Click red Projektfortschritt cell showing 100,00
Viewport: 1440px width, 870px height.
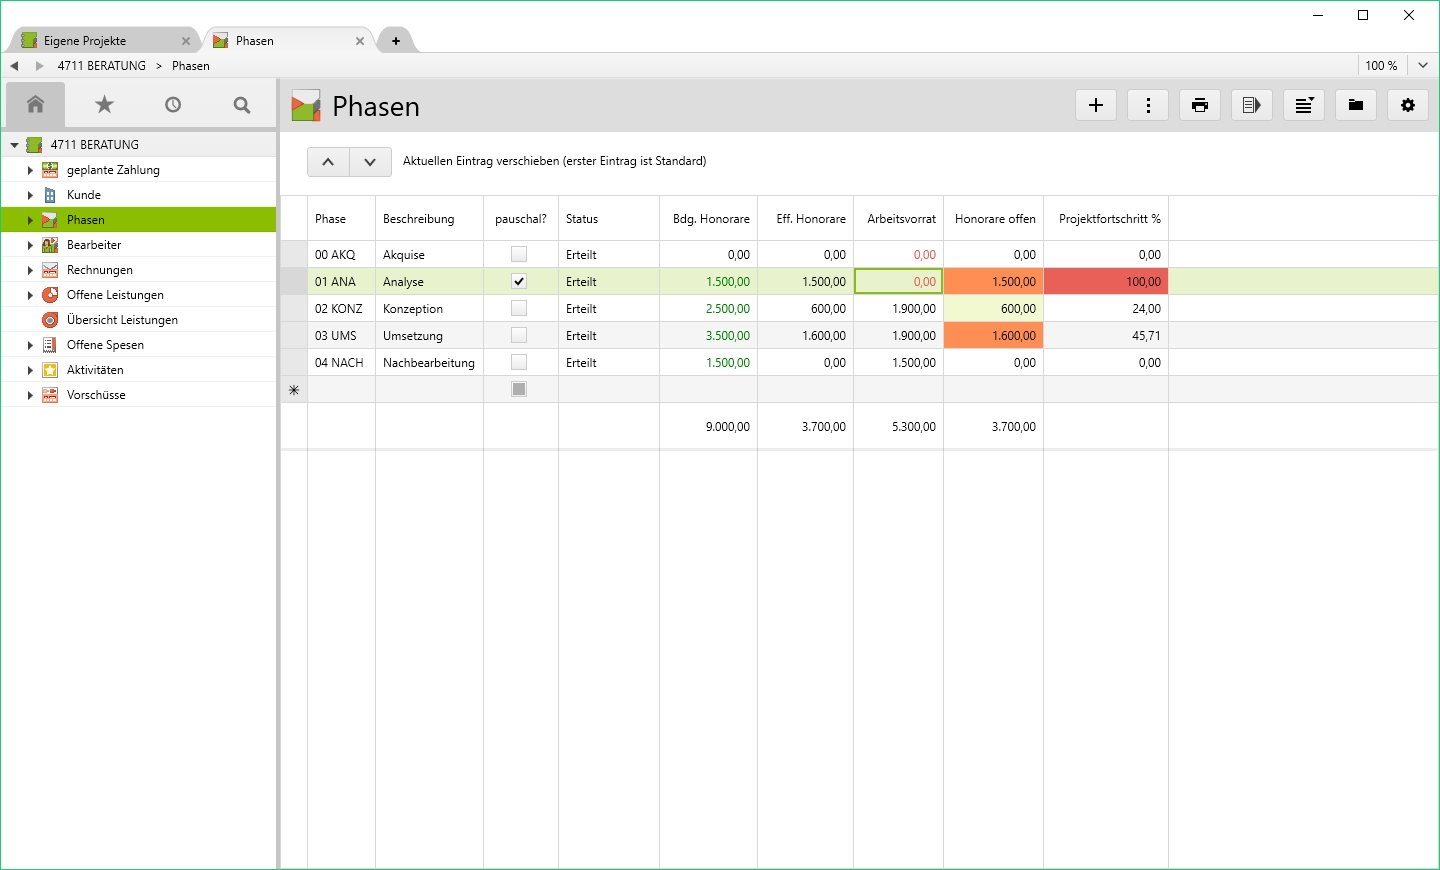click(x=1105, y=282)
